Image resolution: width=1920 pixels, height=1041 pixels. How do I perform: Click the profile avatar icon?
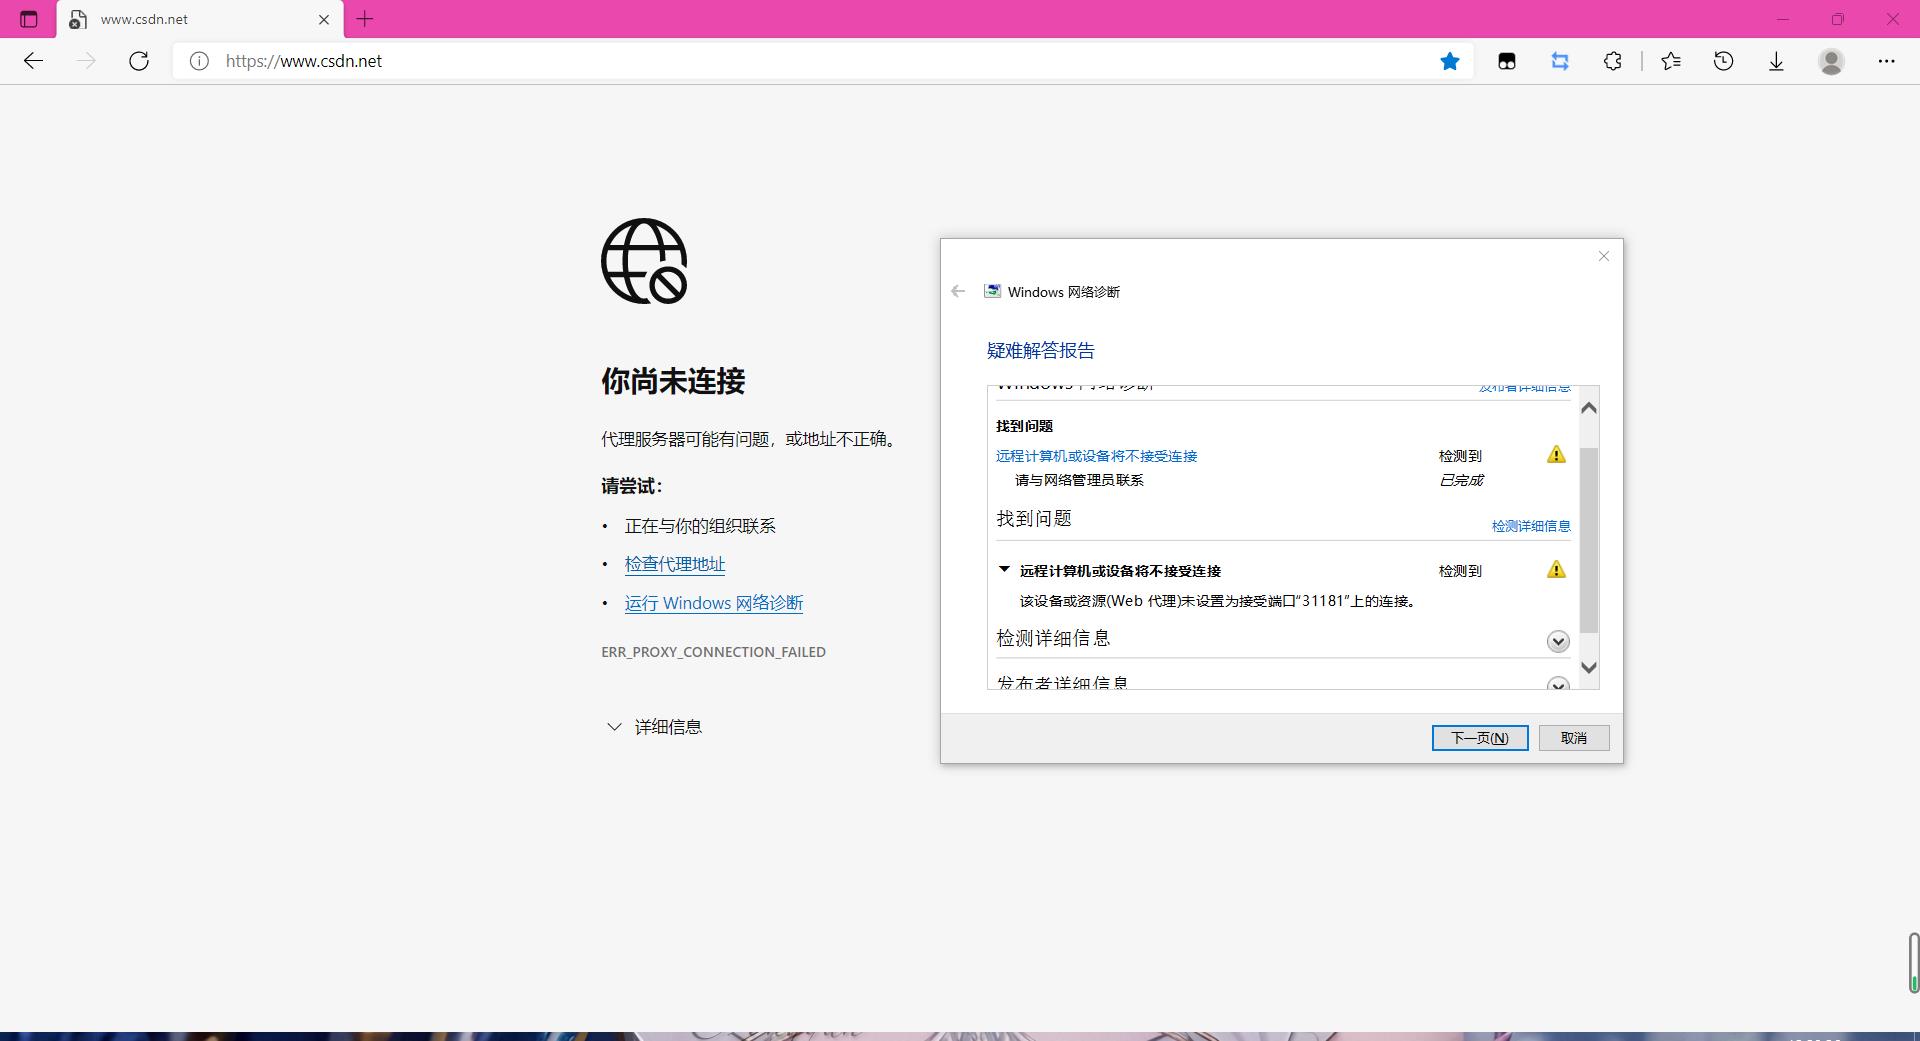(x=1830, y=61)
